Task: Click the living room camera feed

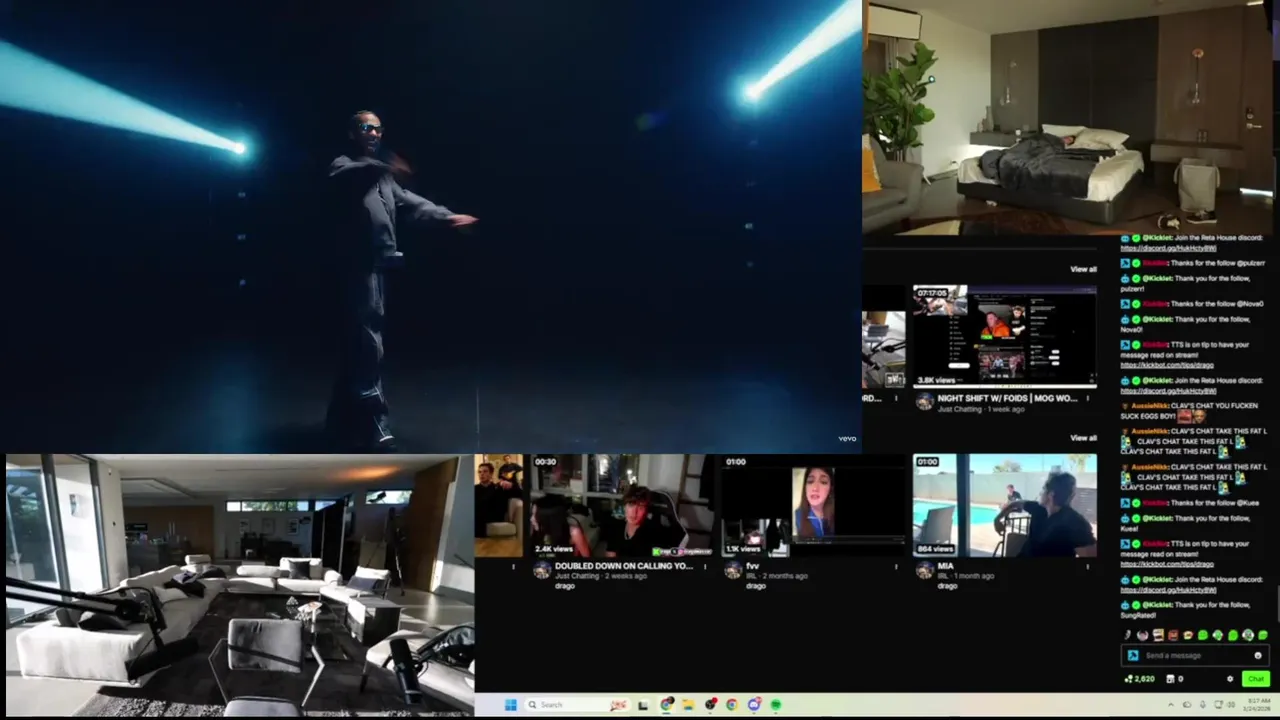Action: coord(240,585)
